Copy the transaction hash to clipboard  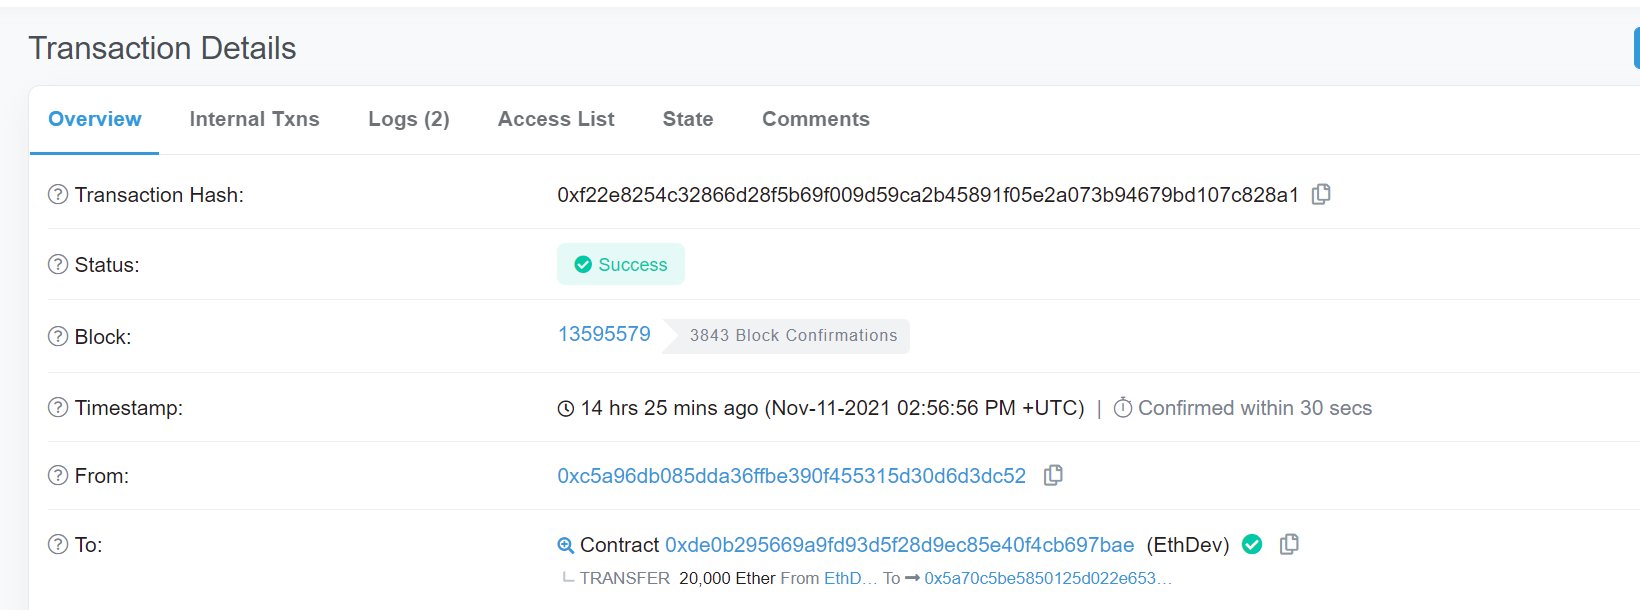coord(1321,194)
